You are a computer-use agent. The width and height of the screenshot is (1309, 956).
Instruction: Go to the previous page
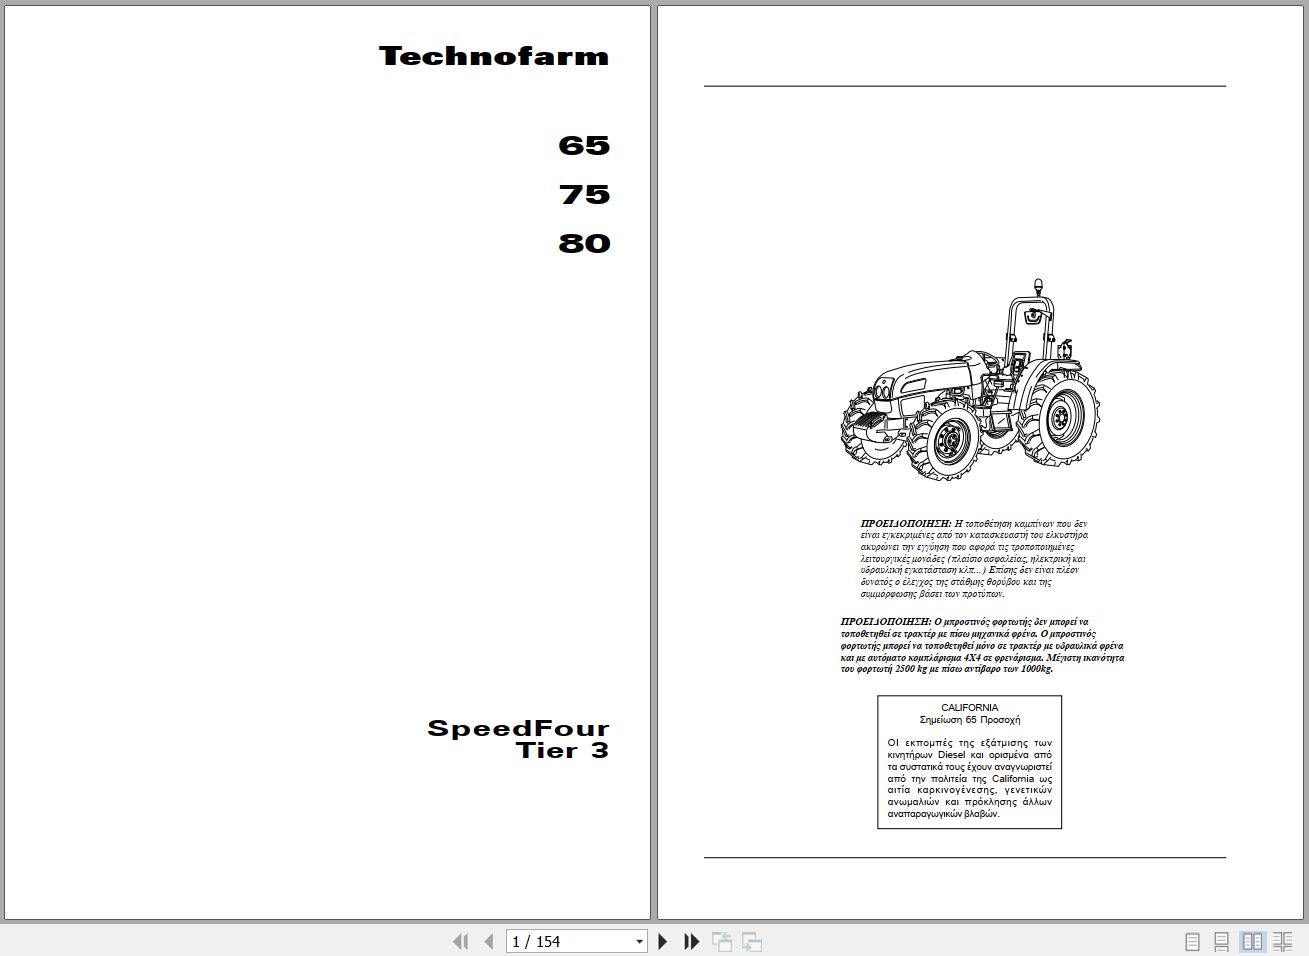coord(487,941)
